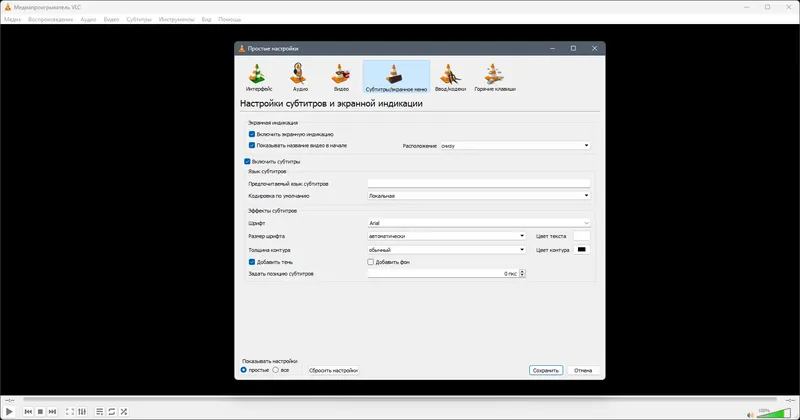
Task: Open the Ввод/кодеки settings category
Action: coord(450,77)
